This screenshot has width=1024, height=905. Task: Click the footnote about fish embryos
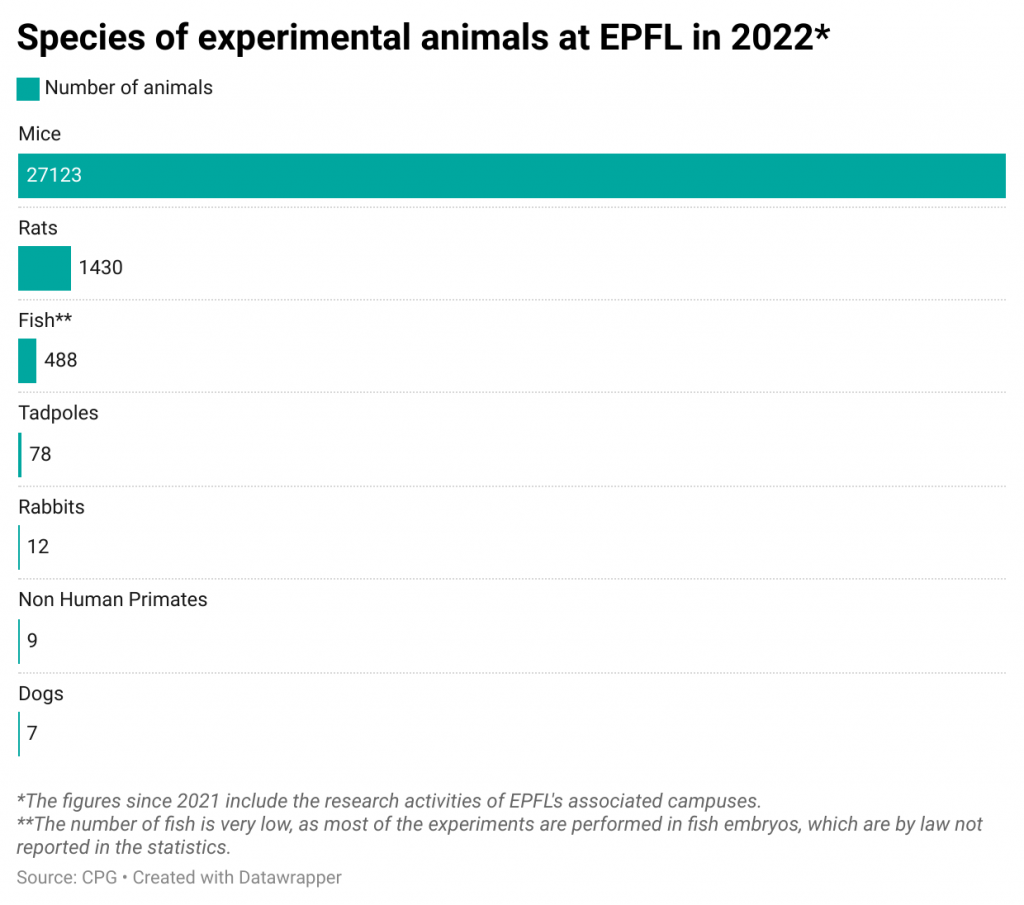tap(499, 835)
